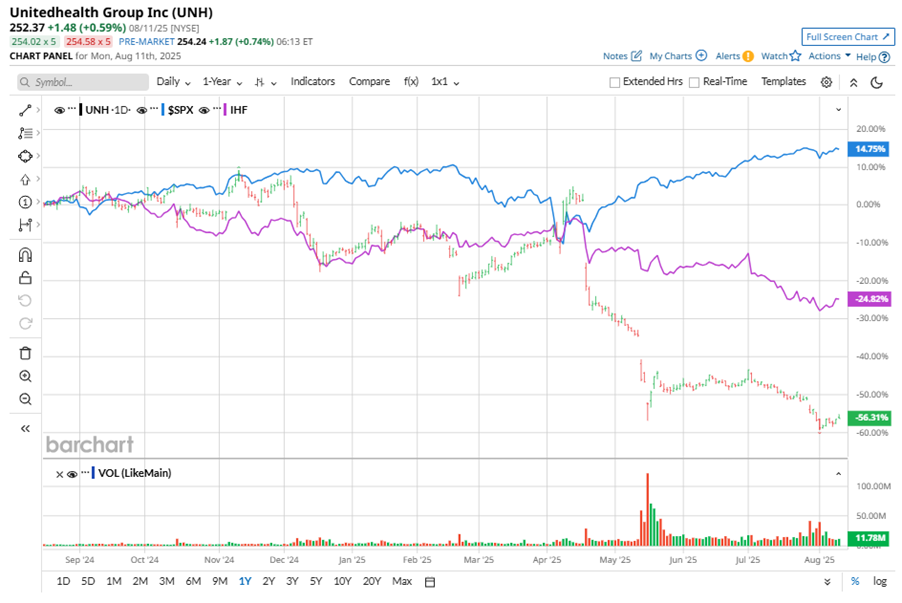Open the date range calendar icon
Image resolution: width=902 pixels, height=603 pixels.
click(430, 582)
